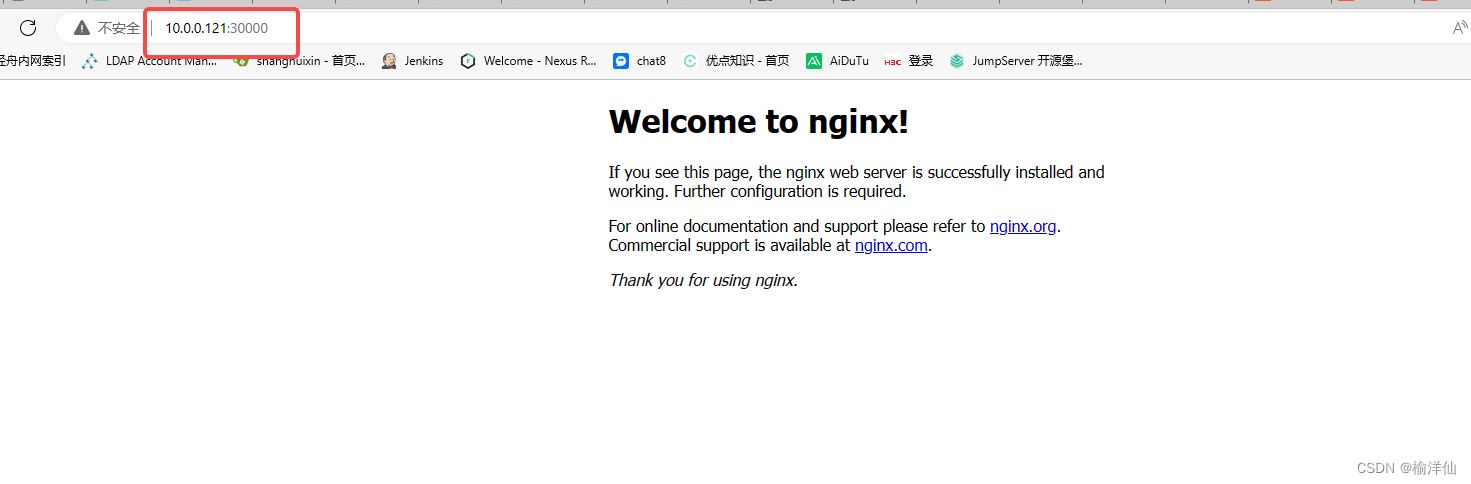
Task: Open the Jenkins bookmark
Action: (412, 61)
